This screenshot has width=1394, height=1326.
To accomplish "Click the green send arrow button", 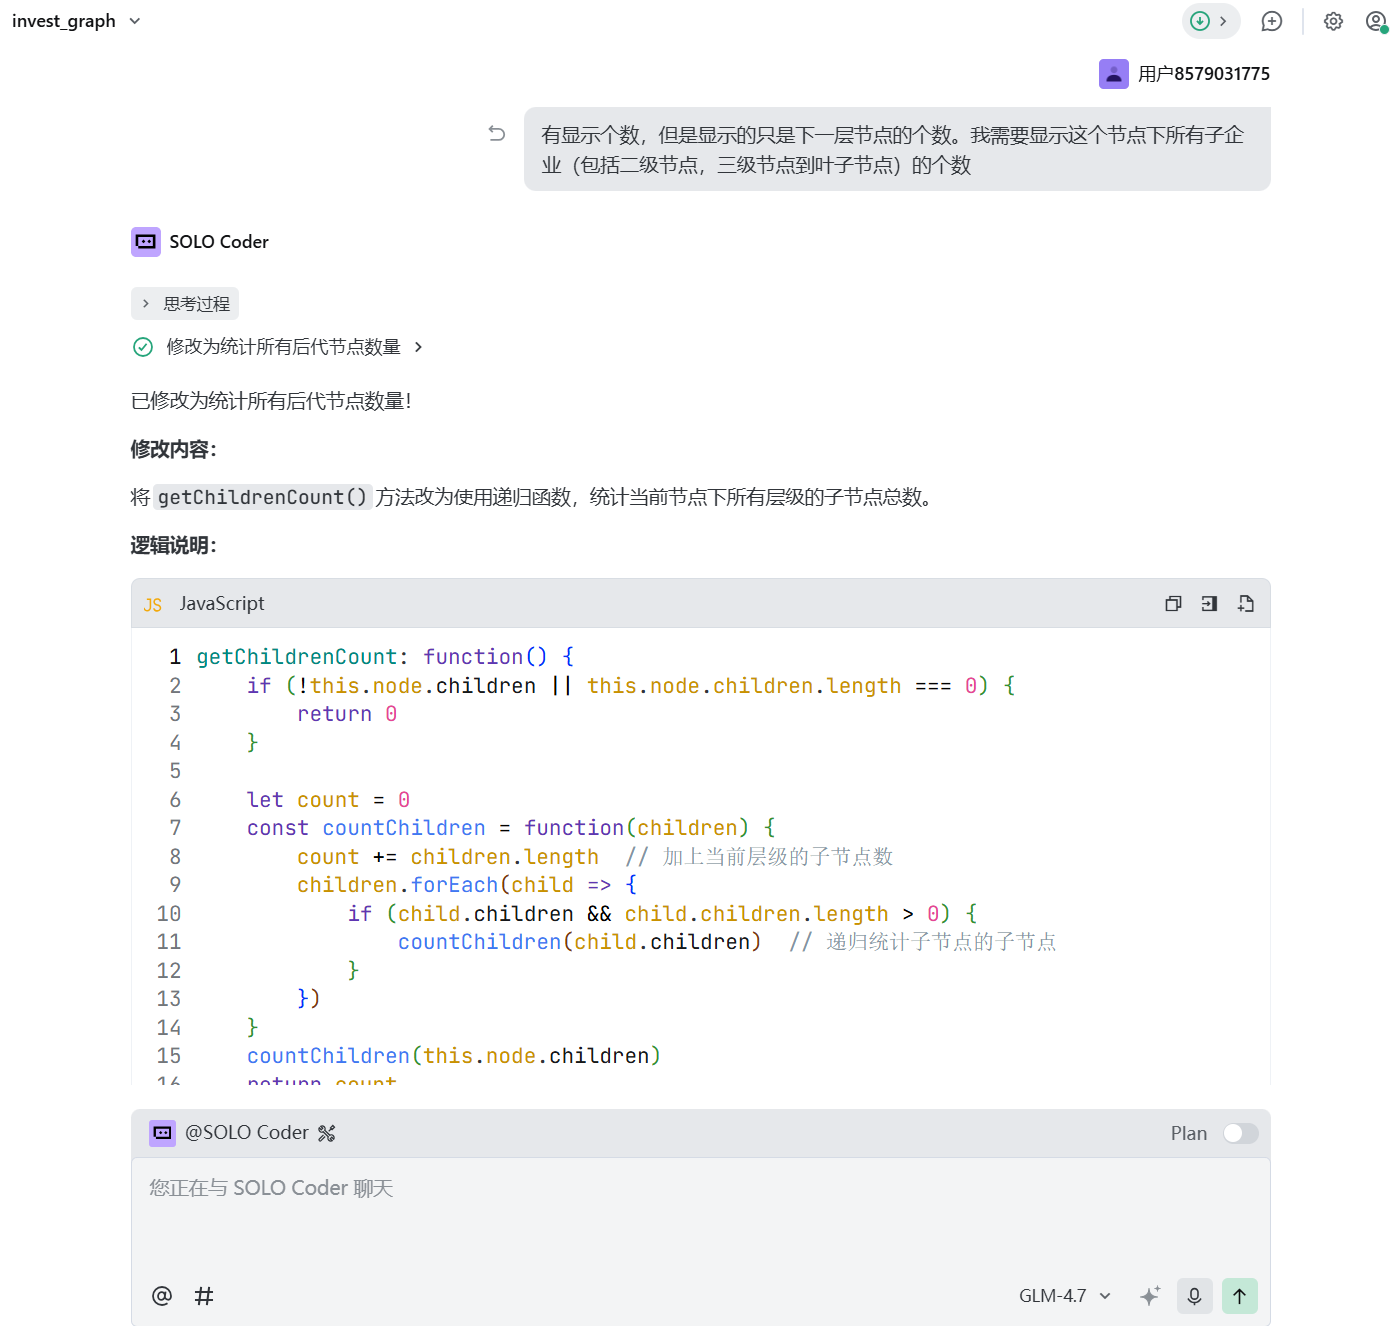I will (1240, 1296).
